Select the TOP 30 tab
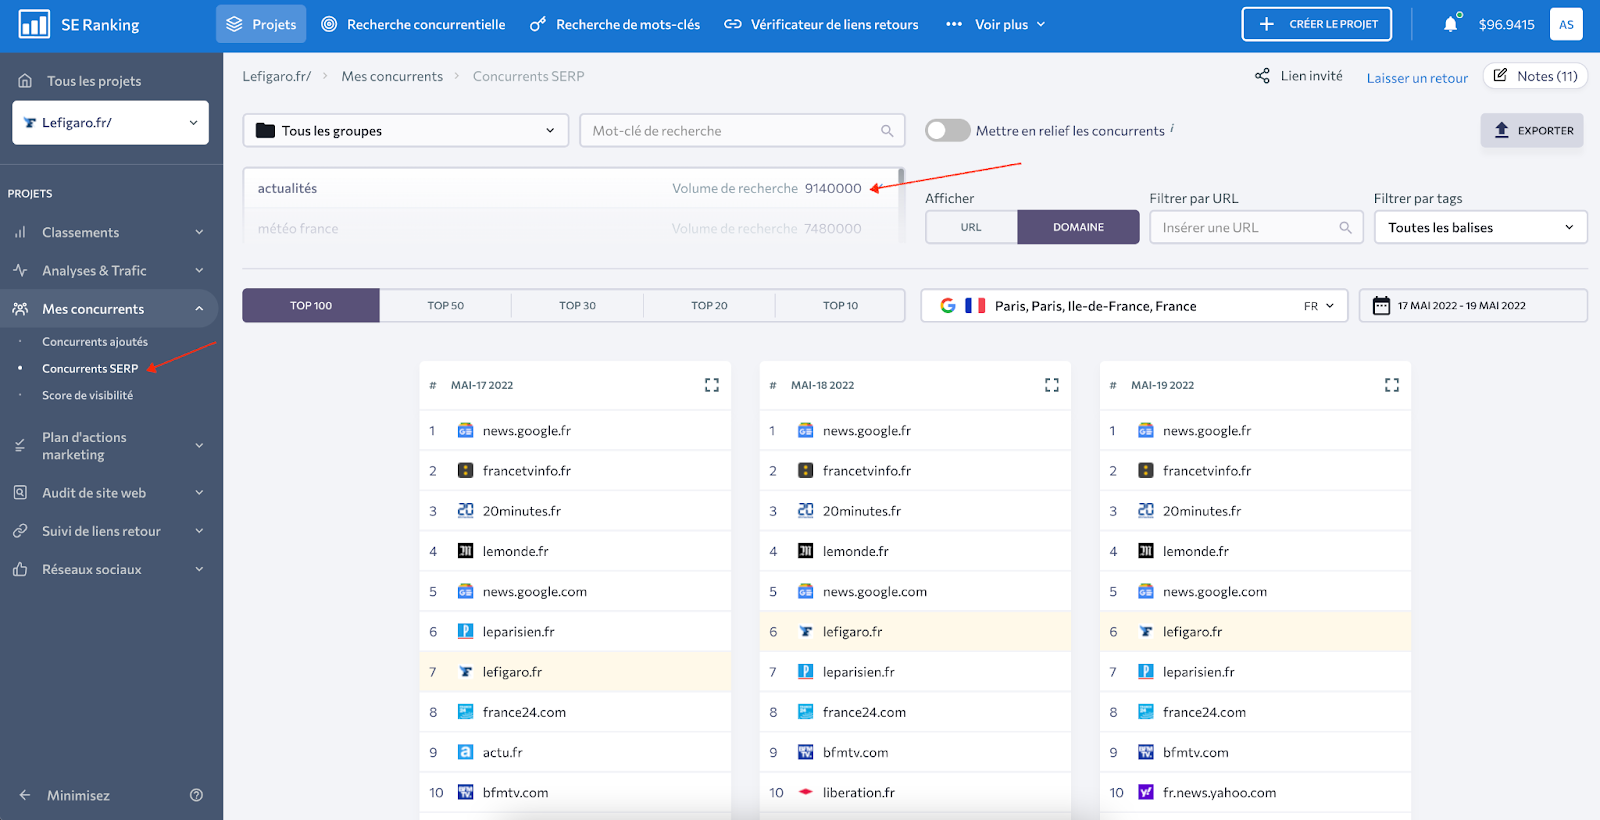1600x820 pixels. (577, 306)
